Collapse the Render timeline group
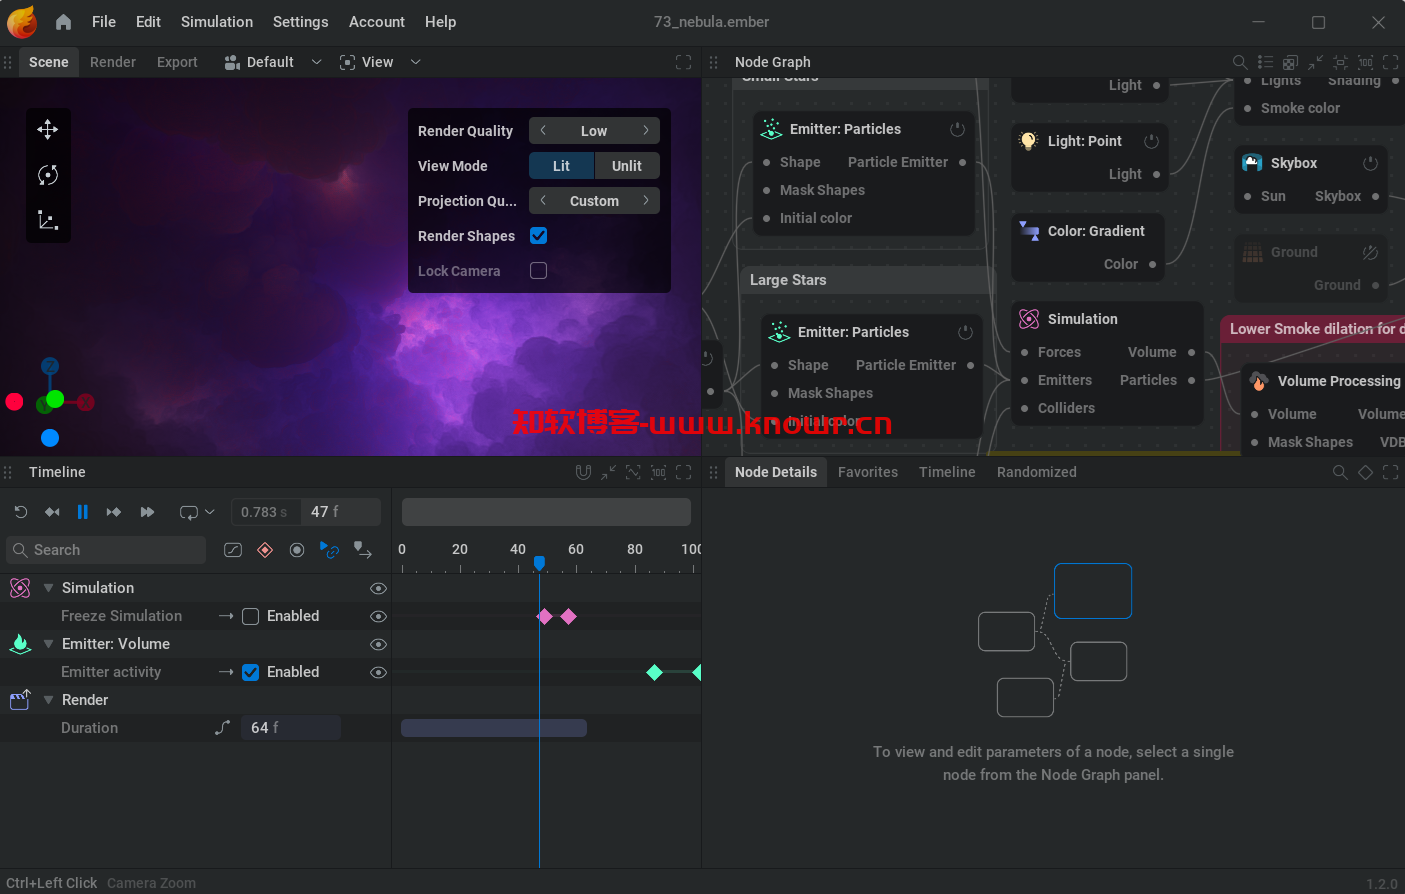The image size is (1405, 894). (x=48, y=700)
